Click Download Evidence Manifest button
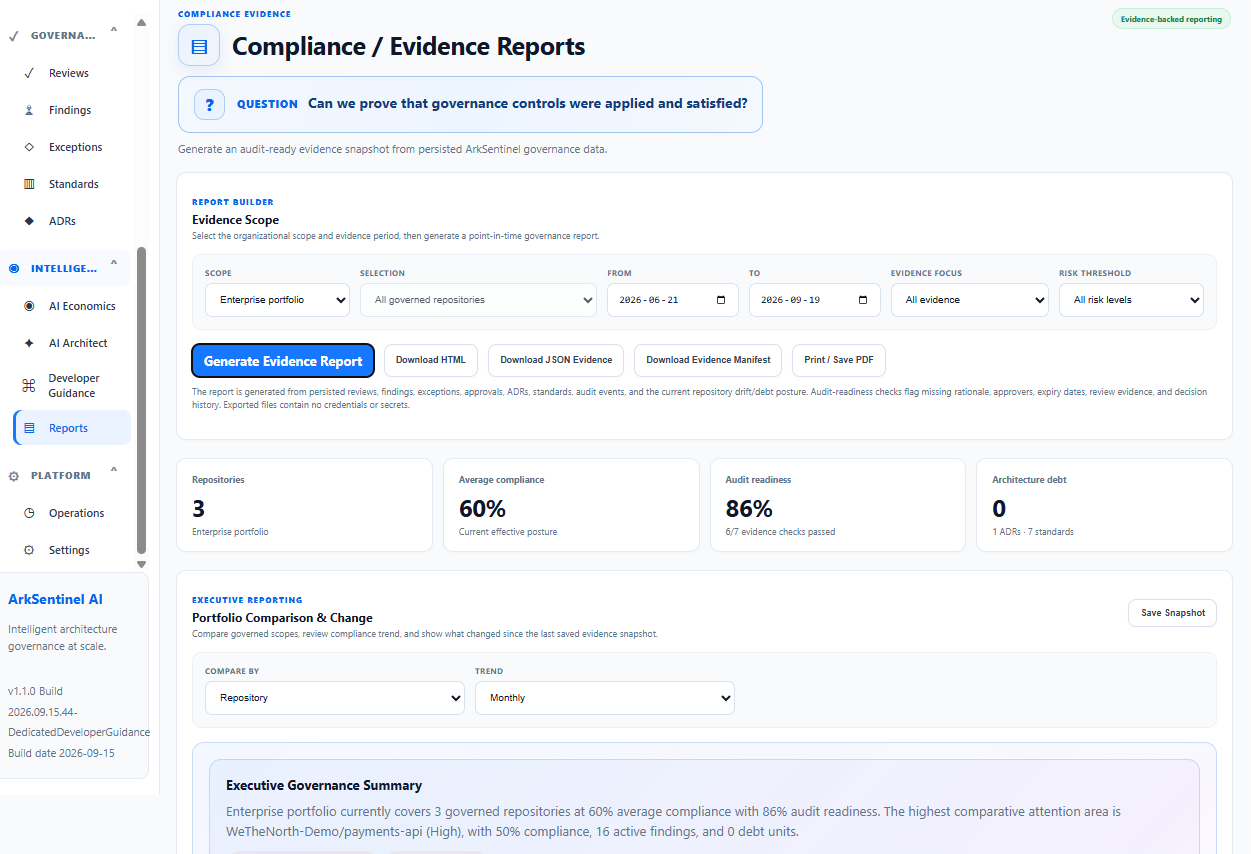 point(708,360)
